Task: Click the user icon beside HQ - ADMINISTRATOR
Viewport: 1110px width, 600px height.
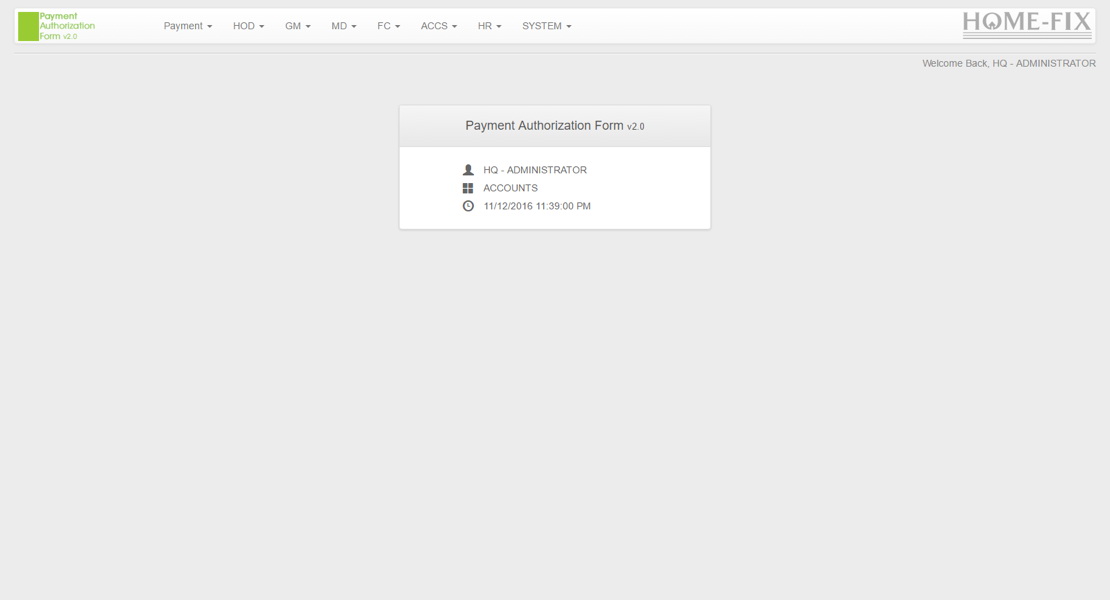Action: (x=470, y=169)
